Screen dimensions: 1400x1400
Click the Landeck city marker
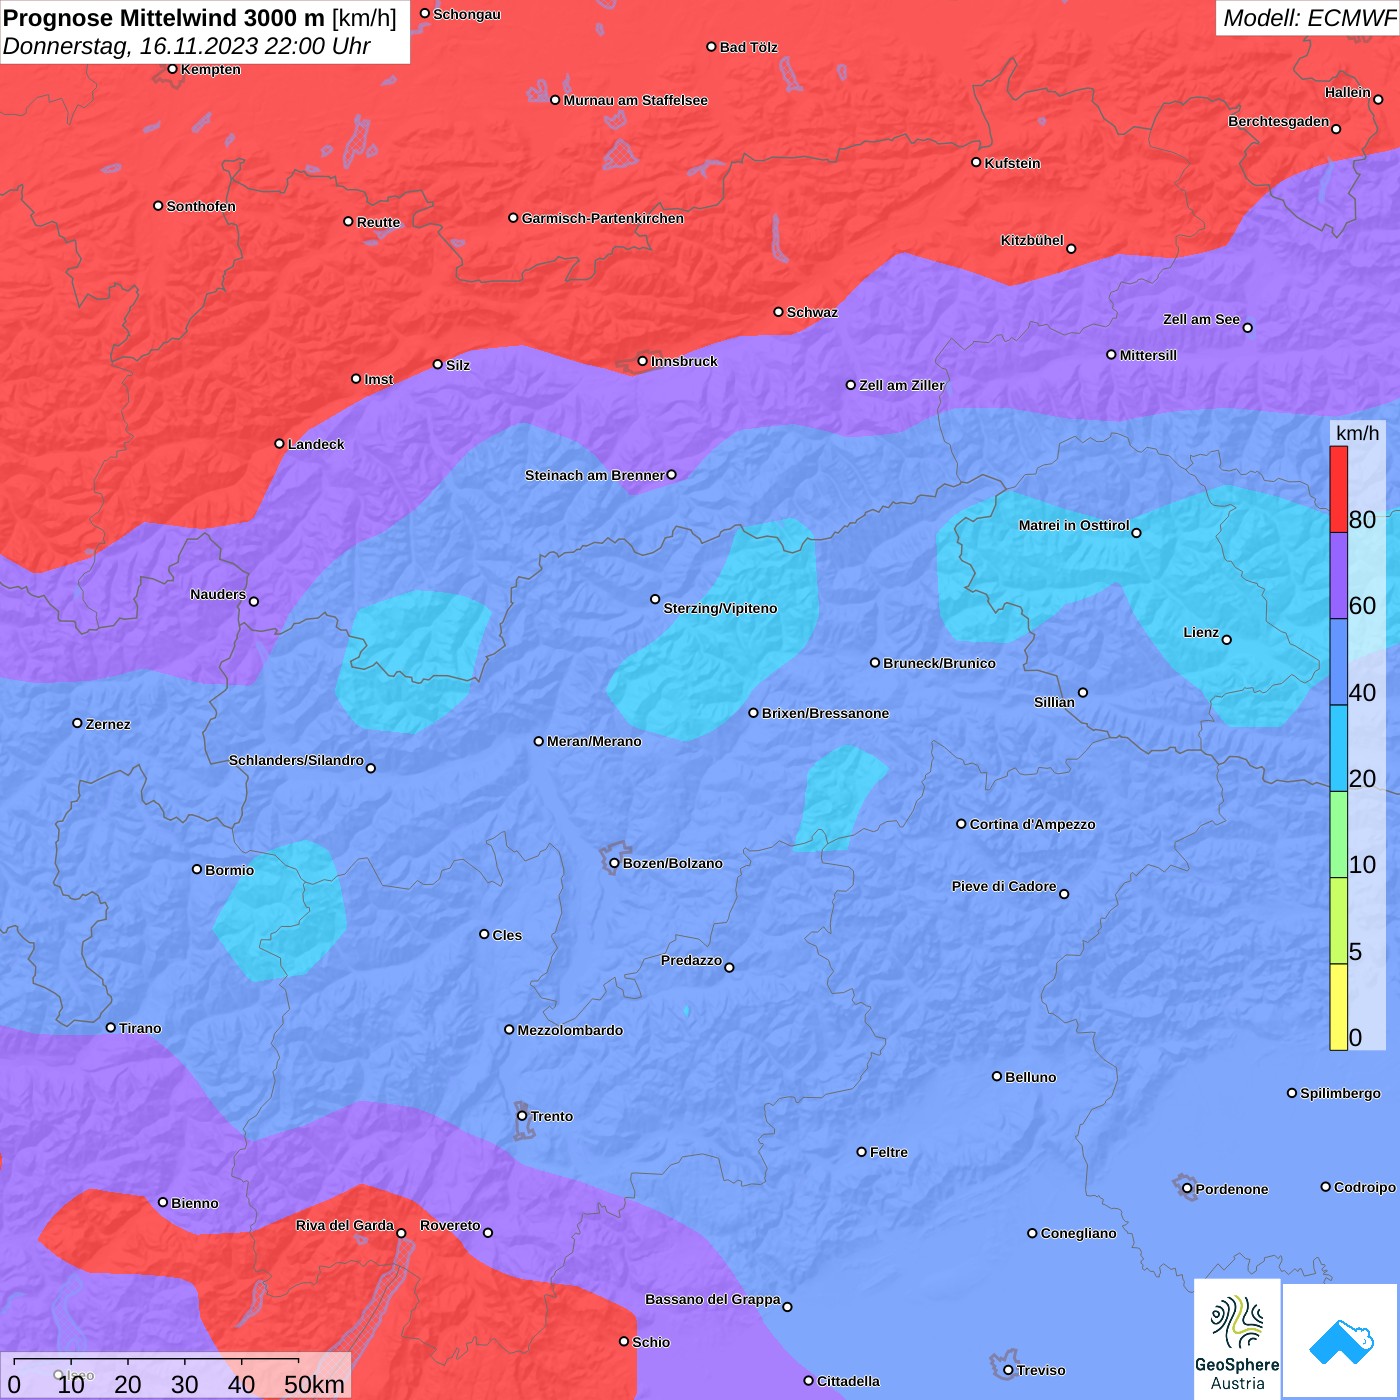[x=280, y=444]
